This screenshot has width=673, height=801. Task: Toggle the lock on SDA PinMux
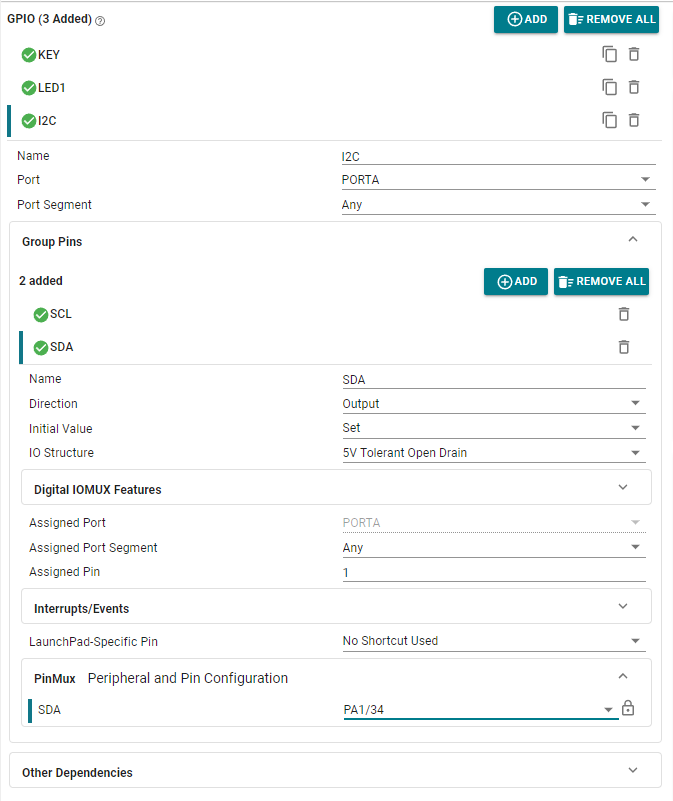point(628,709)
